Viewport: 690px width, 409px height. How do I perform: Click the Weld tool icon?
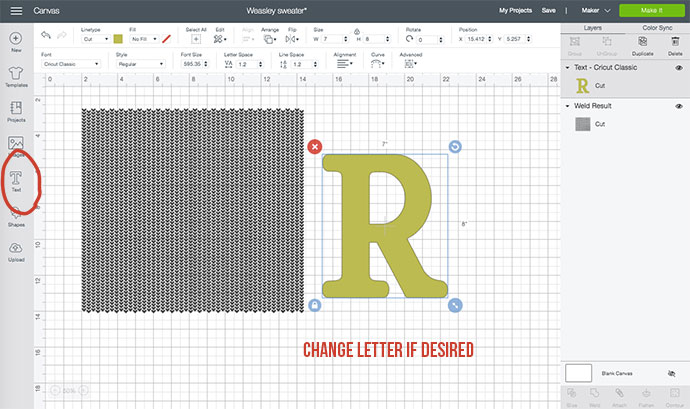tap(595, 393)
